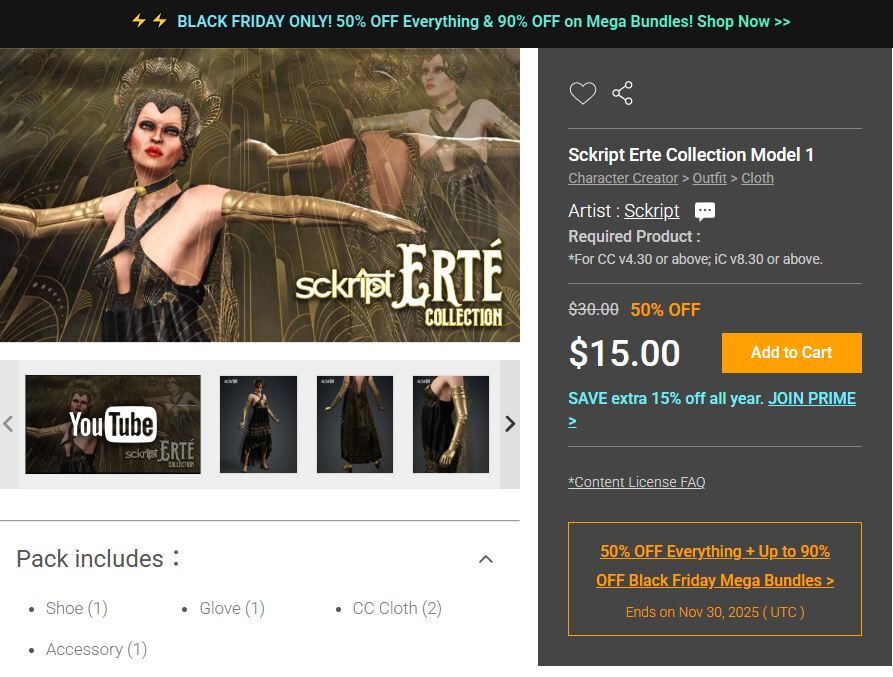
Task: Click the main Erte Collection product image
Action: pyautogui.click(x=260, y=195)
